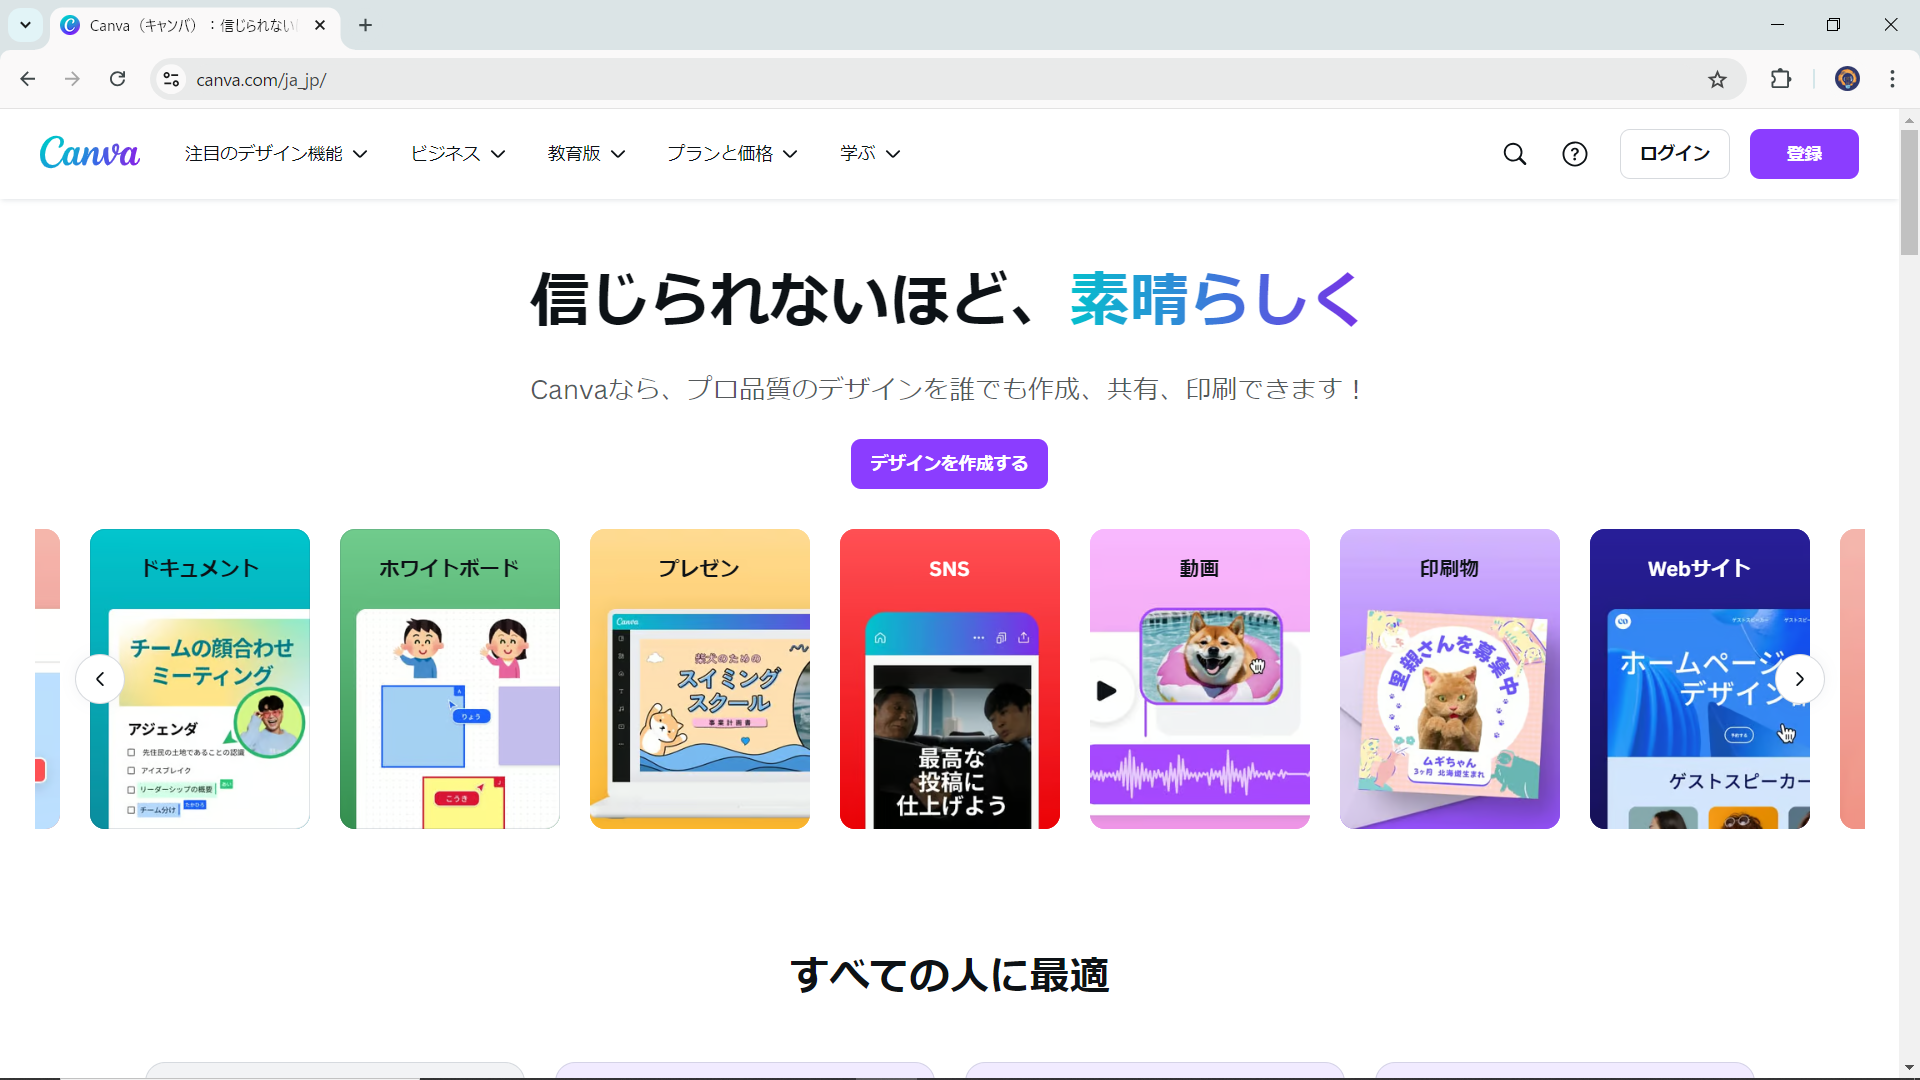Open a new browser tab
Screen dimensions: 1920x1080
coord(365,25)
